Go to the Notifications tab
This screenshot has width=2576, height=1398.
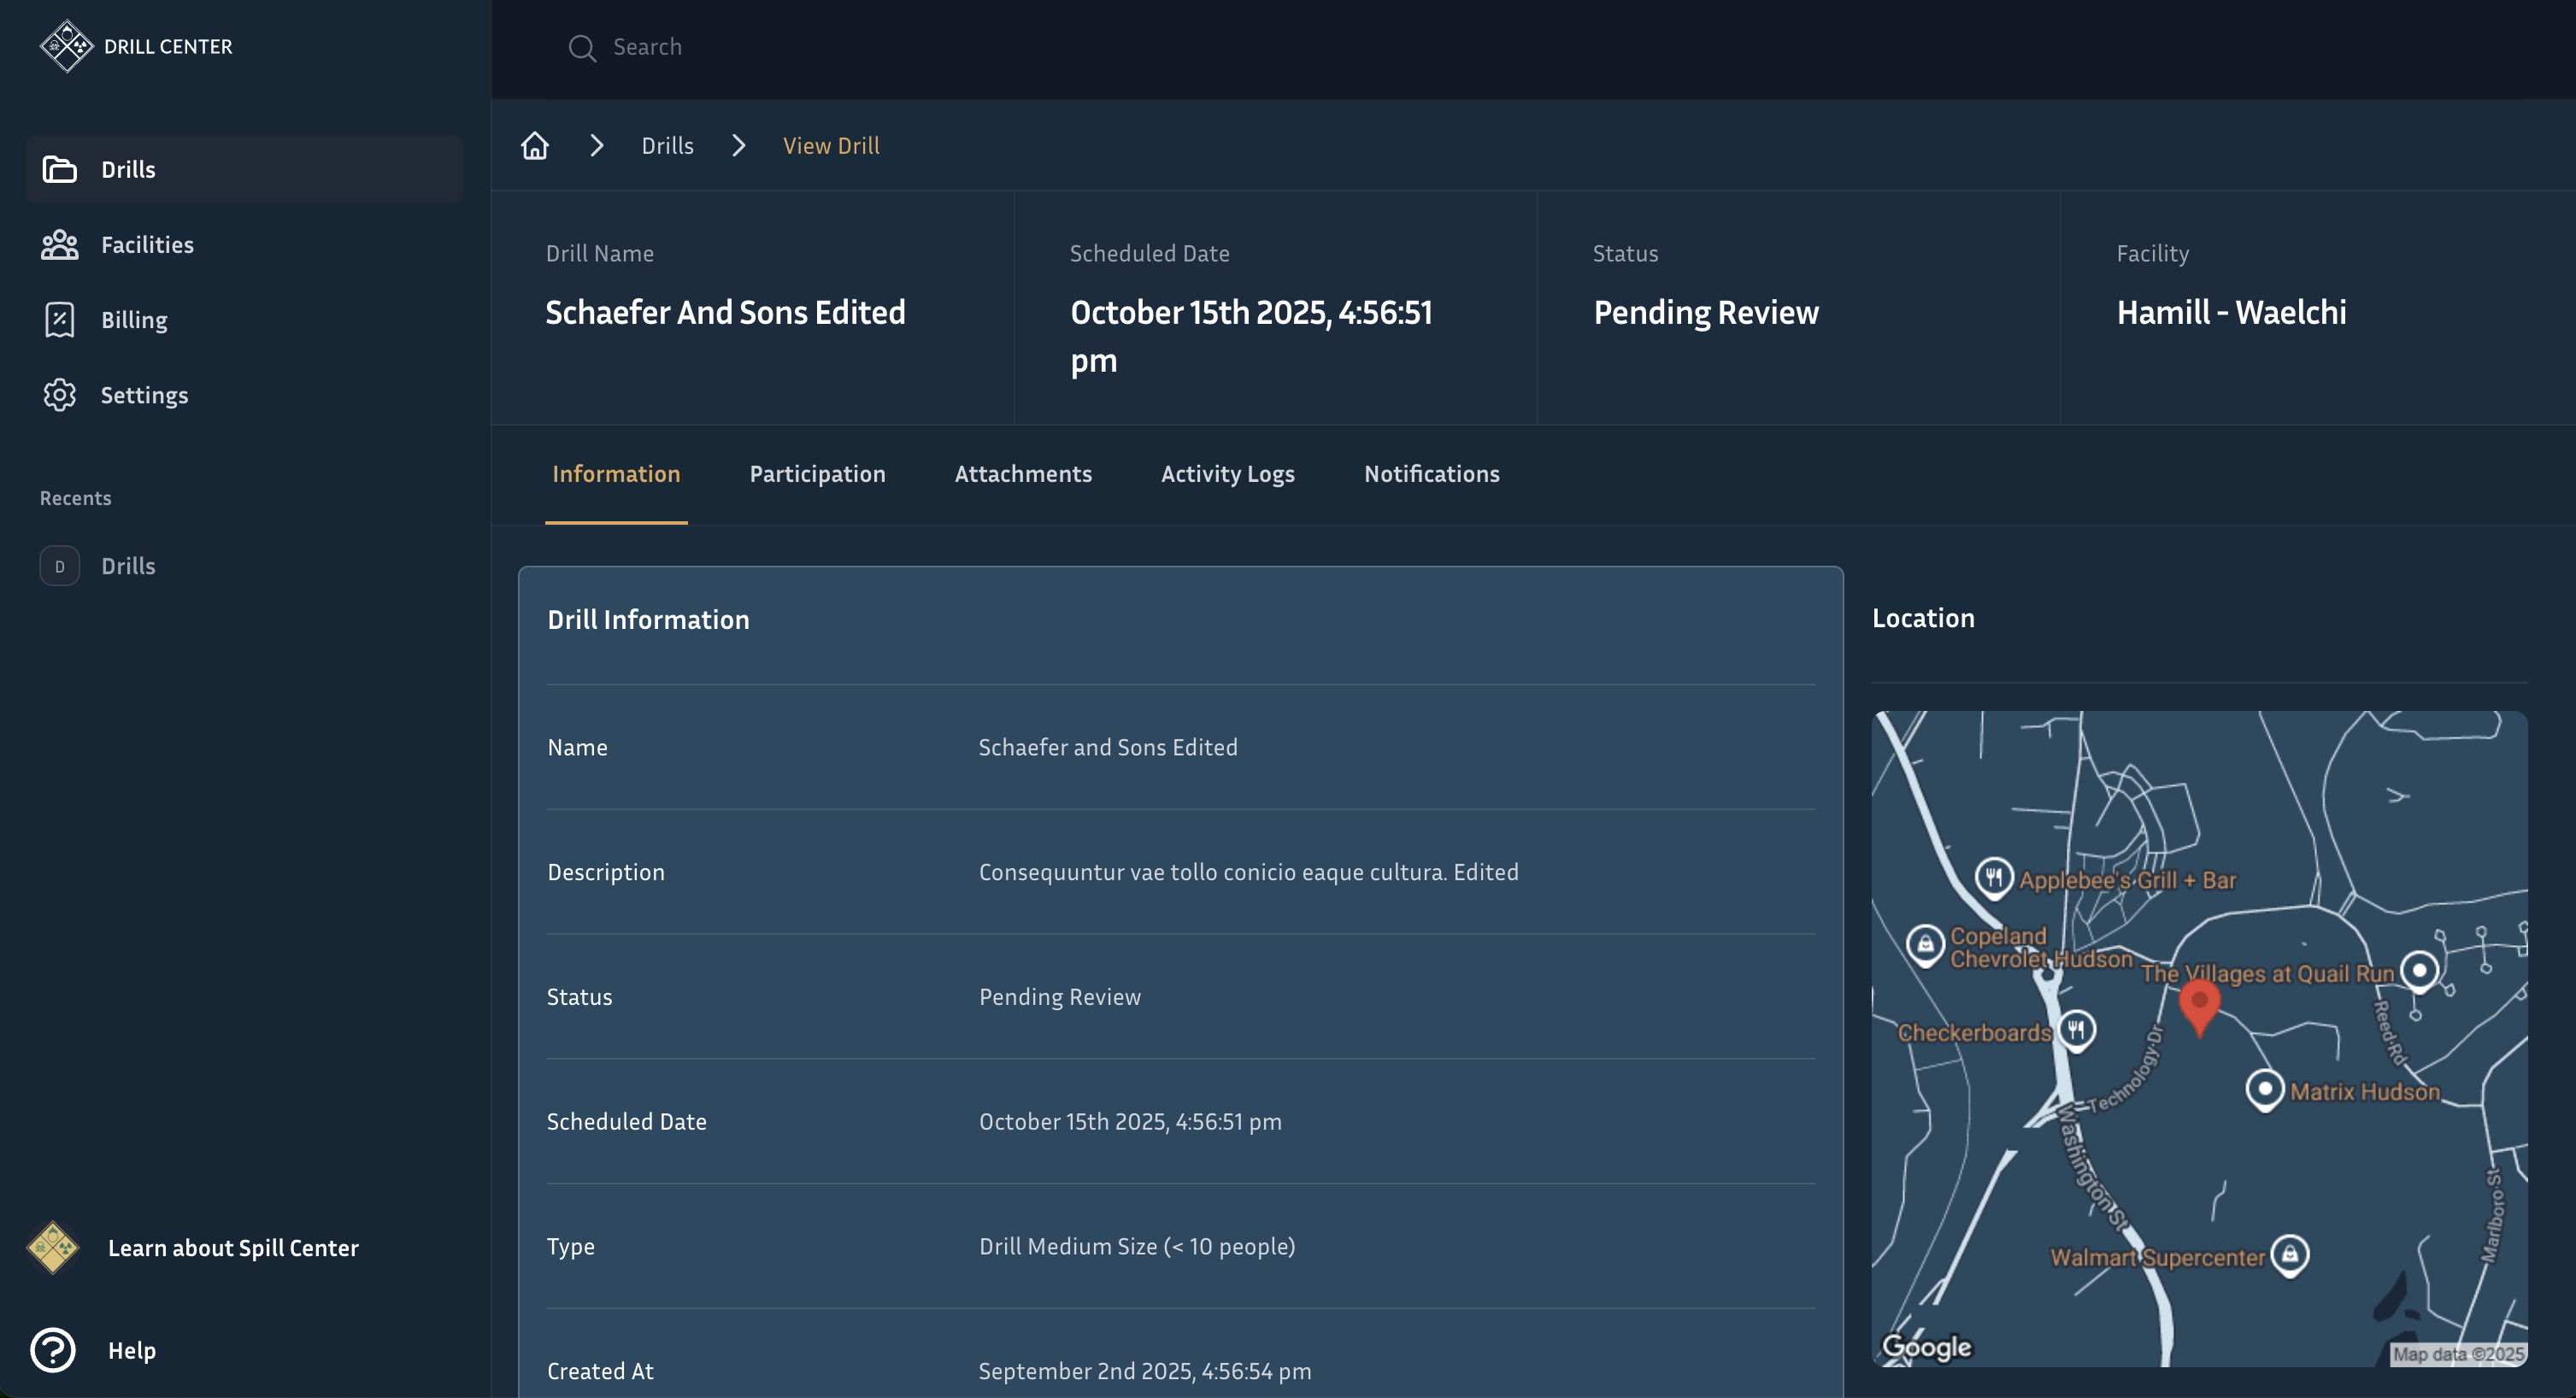point(1431,474)
